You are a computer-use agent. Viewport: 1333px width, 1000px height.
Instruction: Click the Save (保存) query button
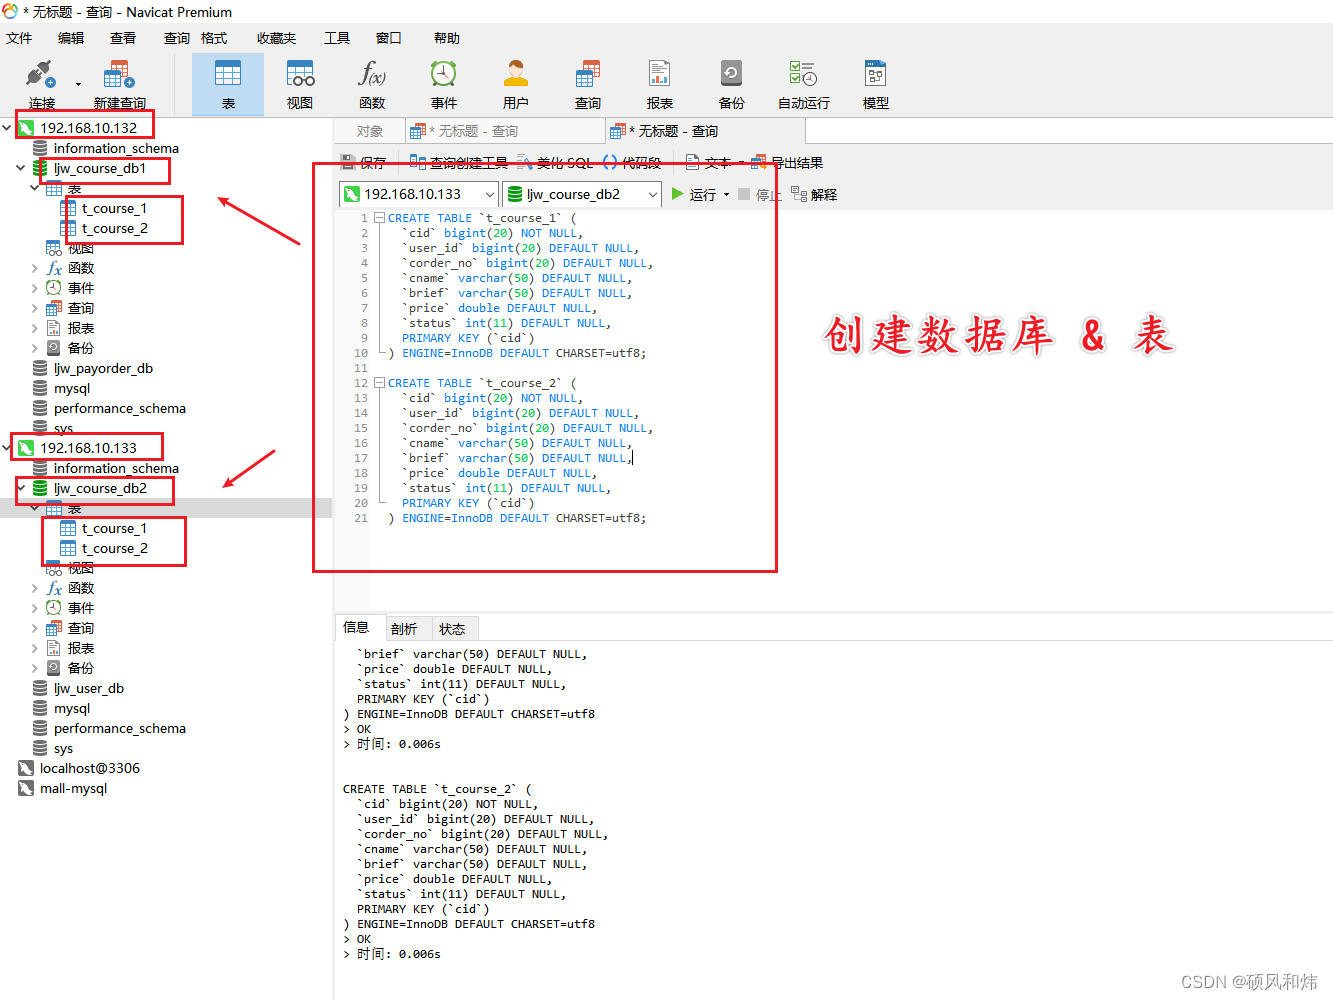(363, 163)
